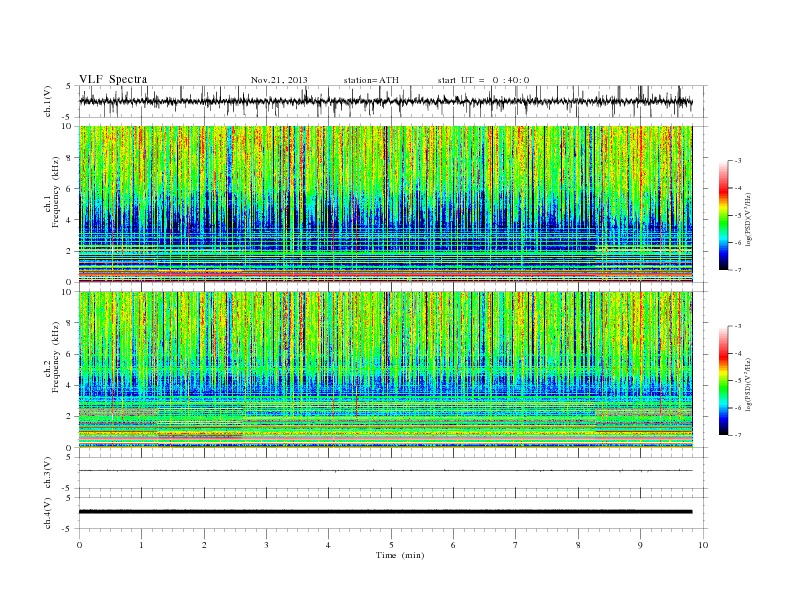Select the "ch.4(V)" axis label
The image size is (792, 612).
point(48,513)
